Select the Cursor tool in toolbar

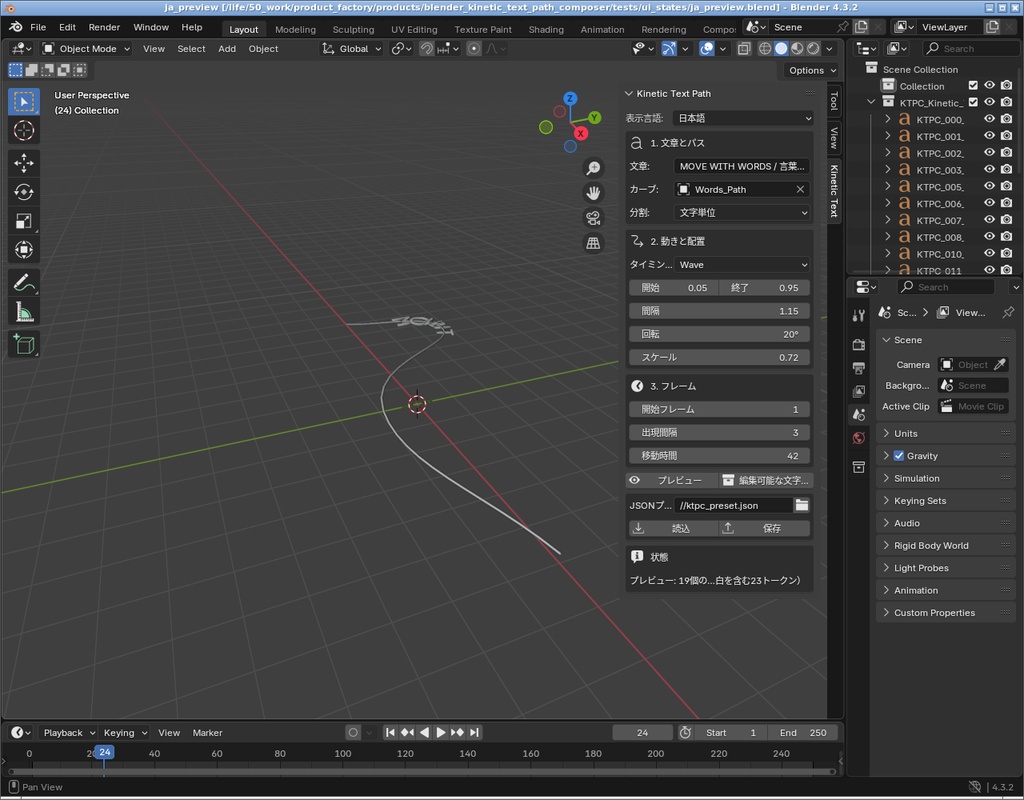click(24, 131)
